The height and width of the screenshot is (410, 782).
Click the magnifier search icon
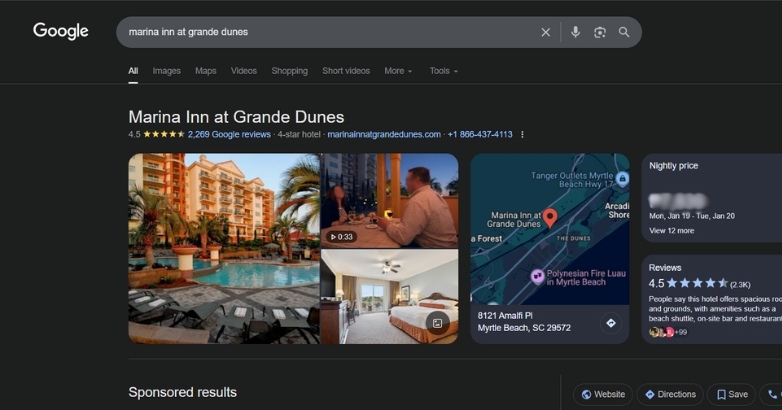pos(624,32)
